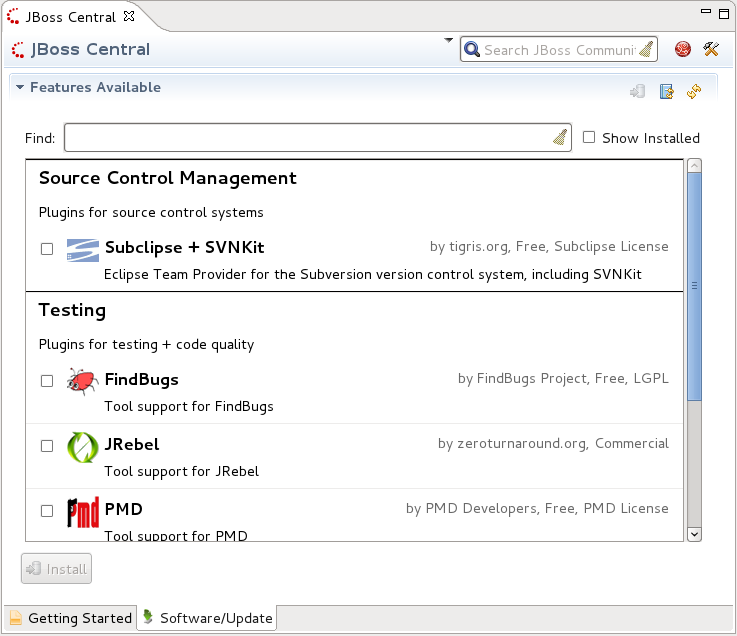
Task: Select the Software/Update tab
Action: pyautogui.click(x=207, y=618)
